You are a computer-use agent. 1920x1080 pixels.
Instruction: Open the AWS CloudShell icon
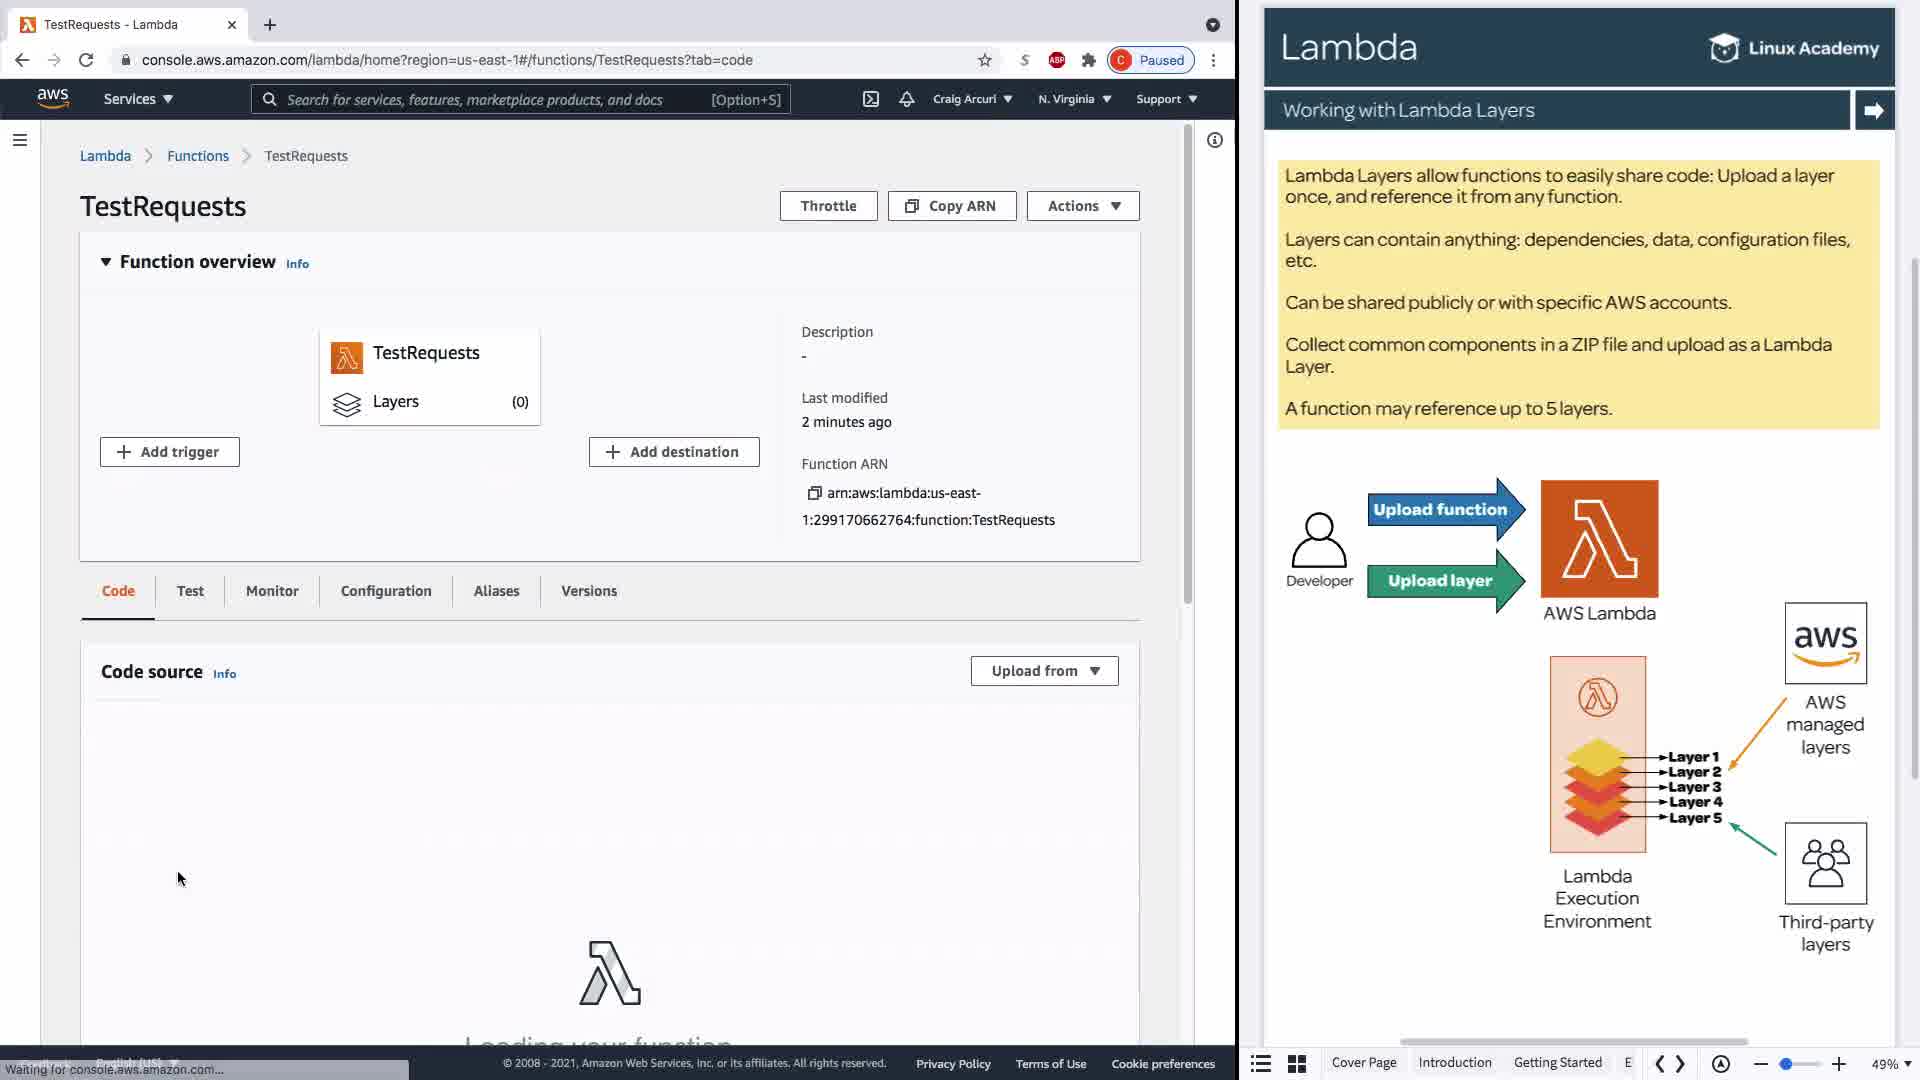[871, 99]
